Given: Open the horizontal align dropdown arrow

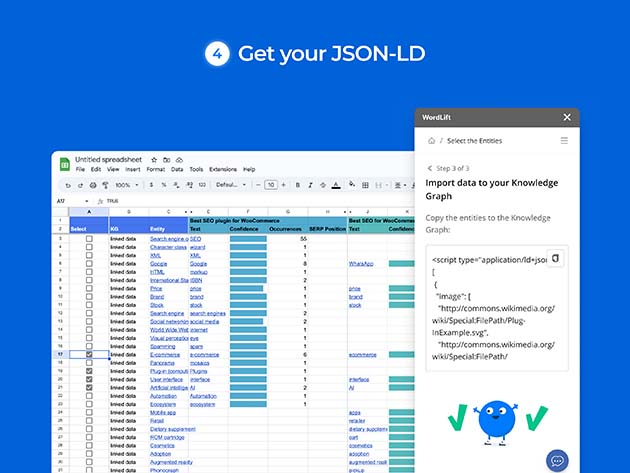Looking at the screenshot, I should 405,185.
